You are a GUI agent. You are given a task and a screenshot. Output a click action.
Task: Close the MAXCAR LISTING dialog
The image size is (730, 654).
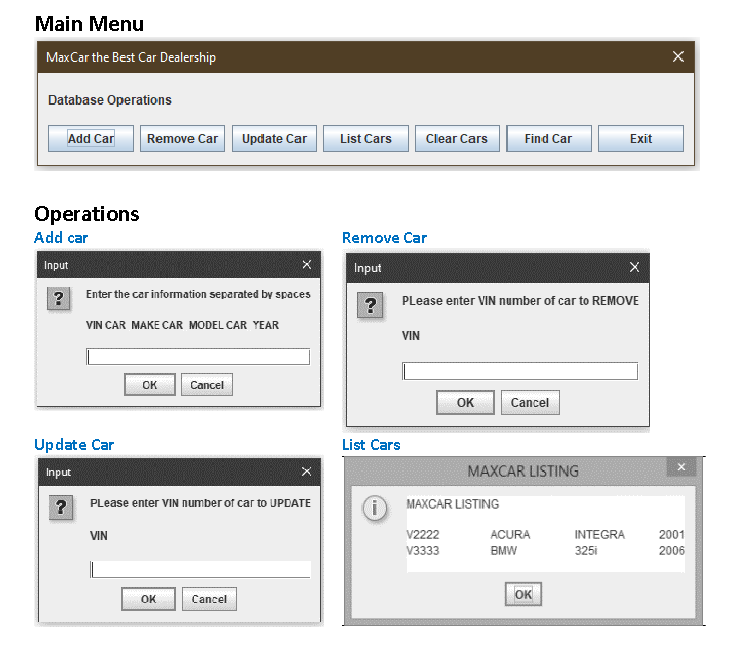tap(681, 467)
